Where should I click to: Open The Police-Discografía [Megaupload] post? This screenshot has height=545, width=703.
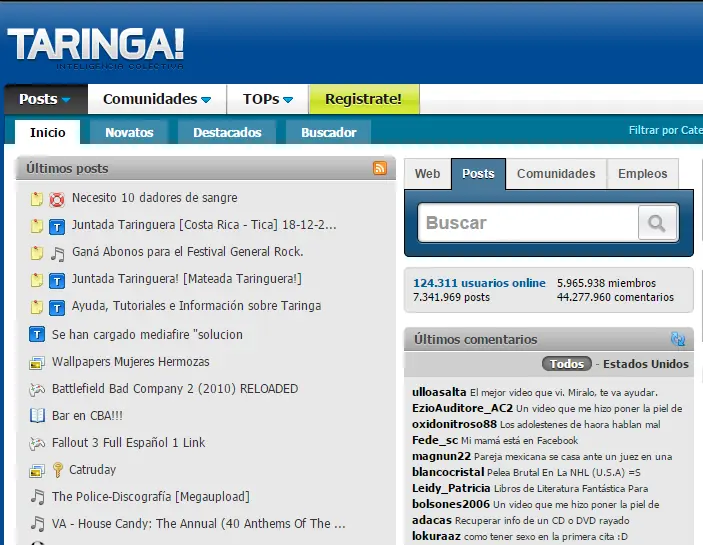click(151, 497)
